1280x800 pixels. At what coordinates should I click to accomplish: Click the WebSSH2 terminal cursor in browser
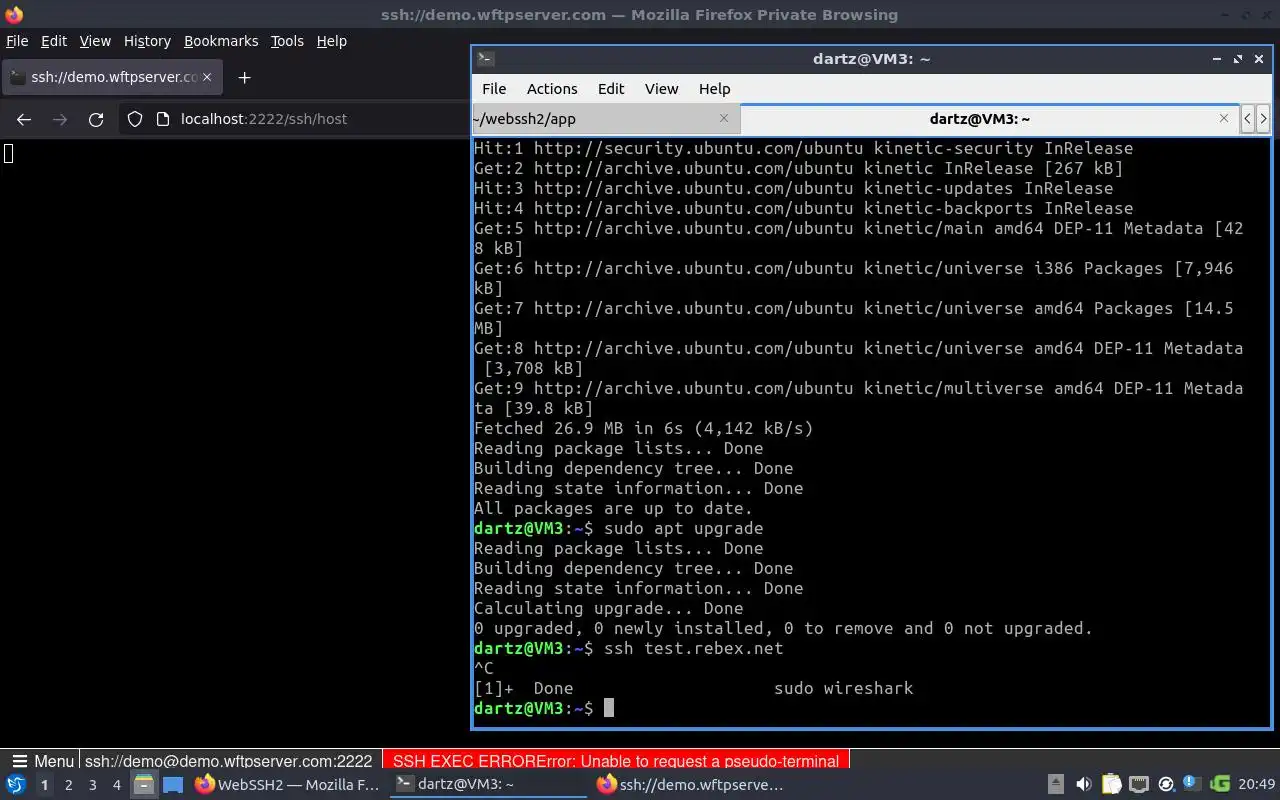[x=8, y=153]
